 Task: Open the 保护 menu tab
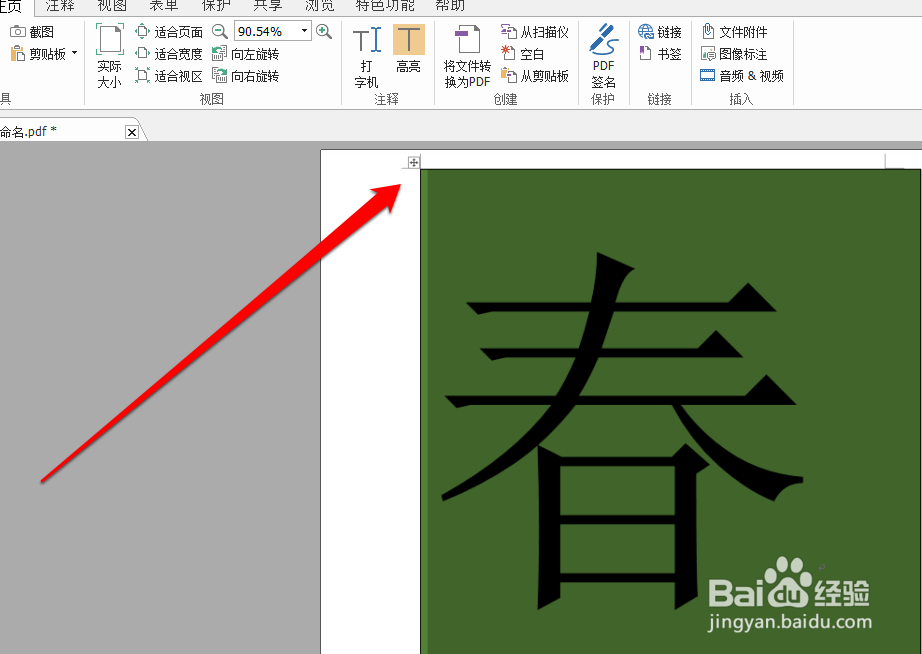click(x=216, y=5)
